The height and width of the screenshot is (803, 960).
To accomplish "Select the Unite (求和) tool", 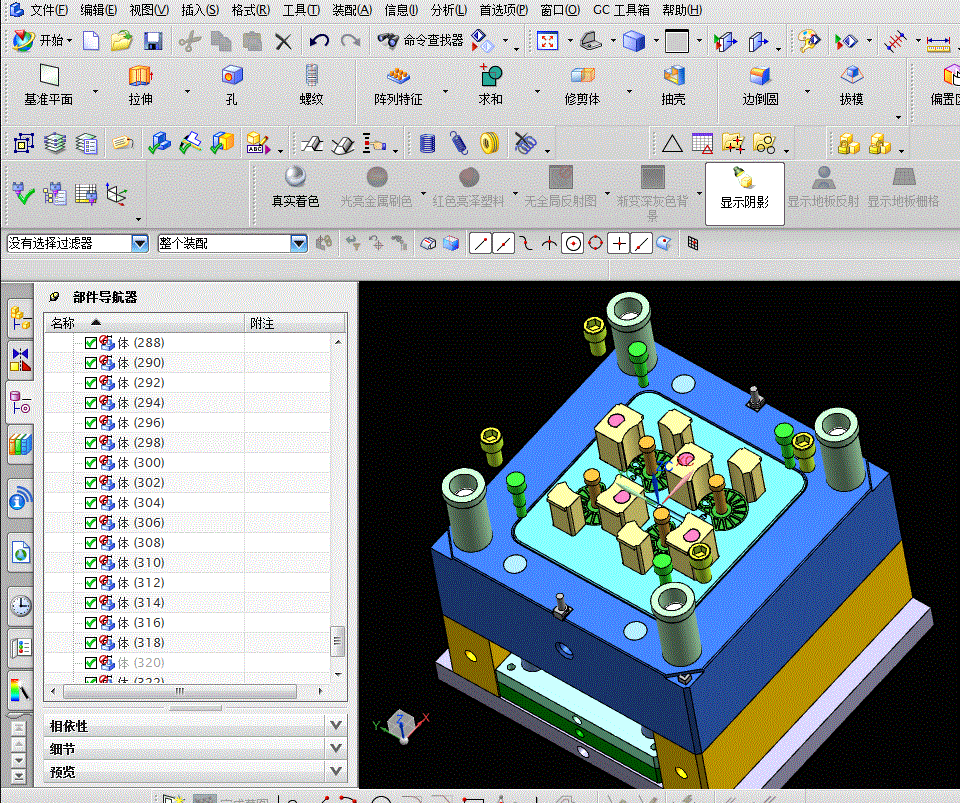I will click(490, 84).
